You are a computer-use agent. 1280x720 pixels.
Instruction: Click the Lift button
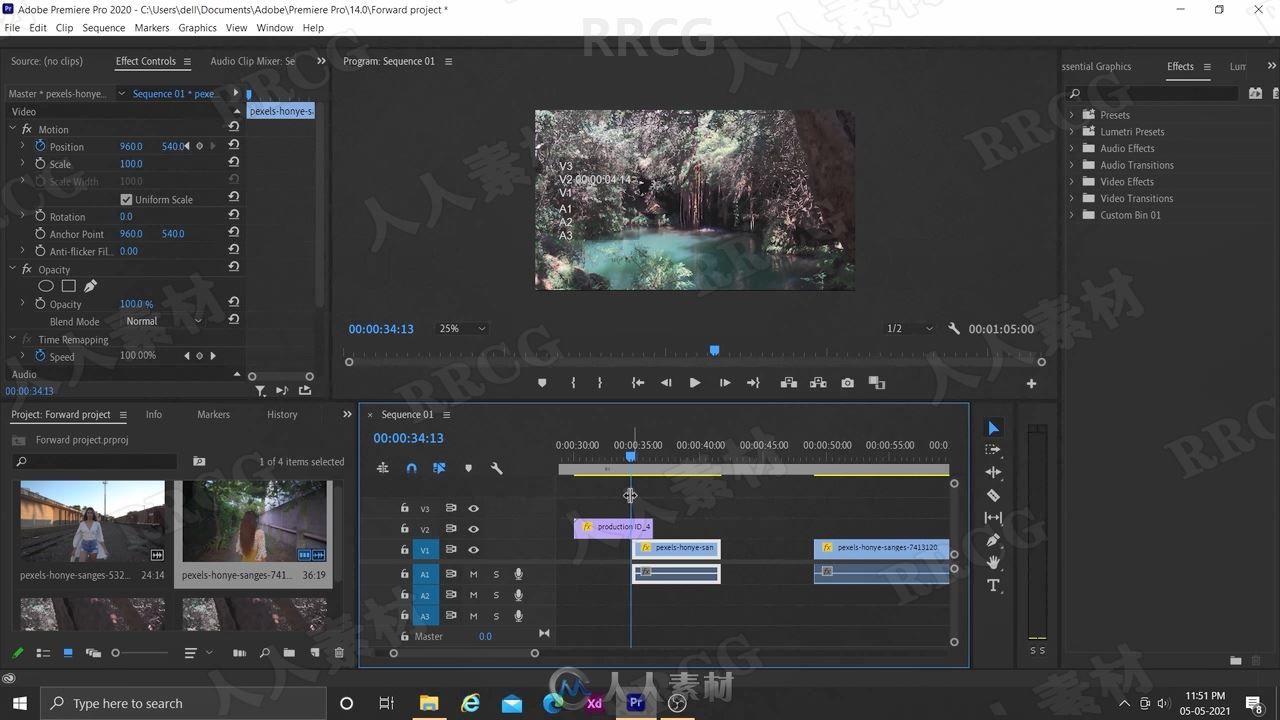pos(788,383)
